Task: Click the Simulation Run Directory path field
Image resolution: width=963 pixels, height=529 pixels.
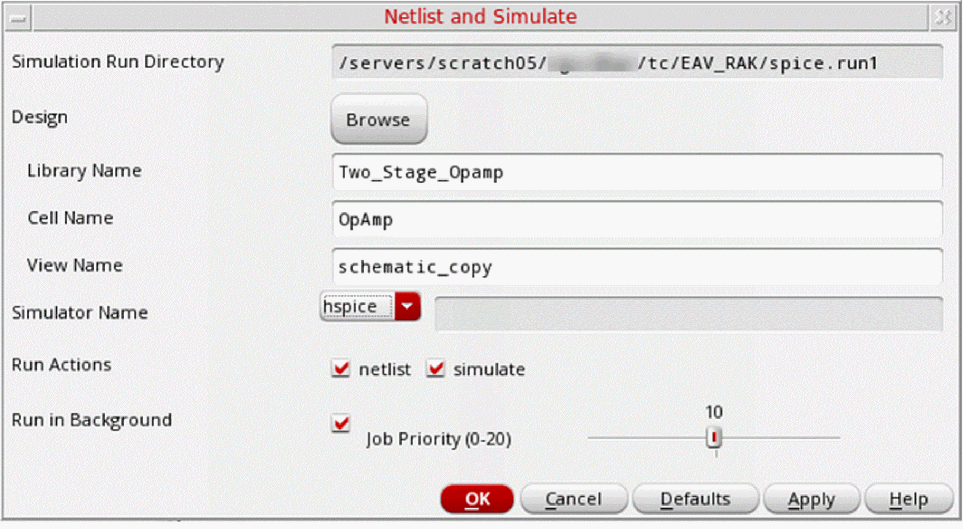Action: pos(636,63)
